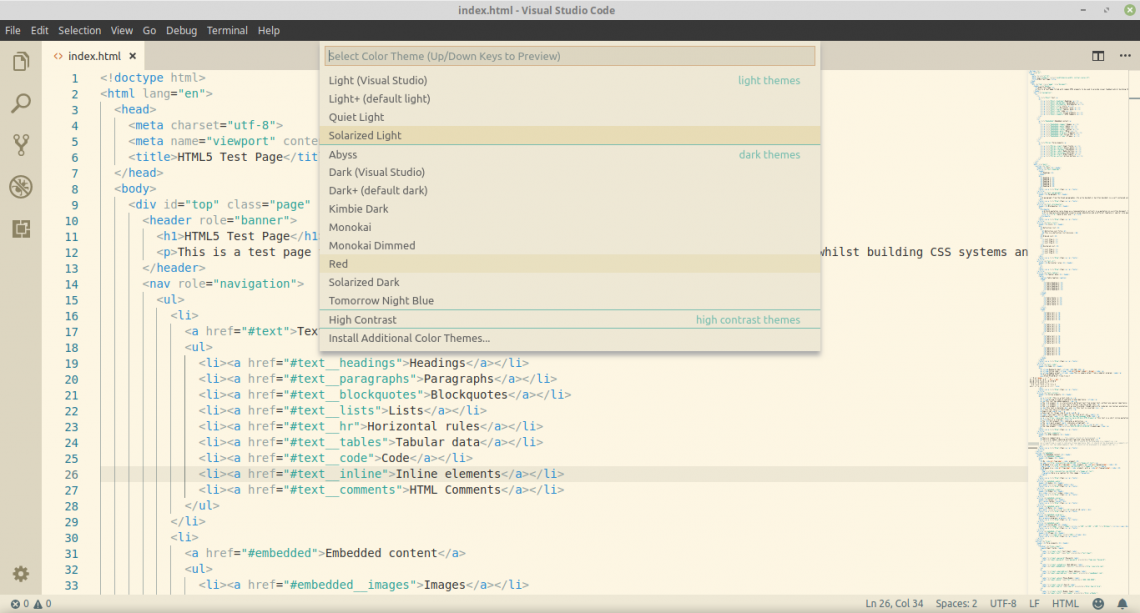This screenshot has height=613, width=1140.
Task: Pick the High Contrast theme
Action: click(x=362, y=320)
